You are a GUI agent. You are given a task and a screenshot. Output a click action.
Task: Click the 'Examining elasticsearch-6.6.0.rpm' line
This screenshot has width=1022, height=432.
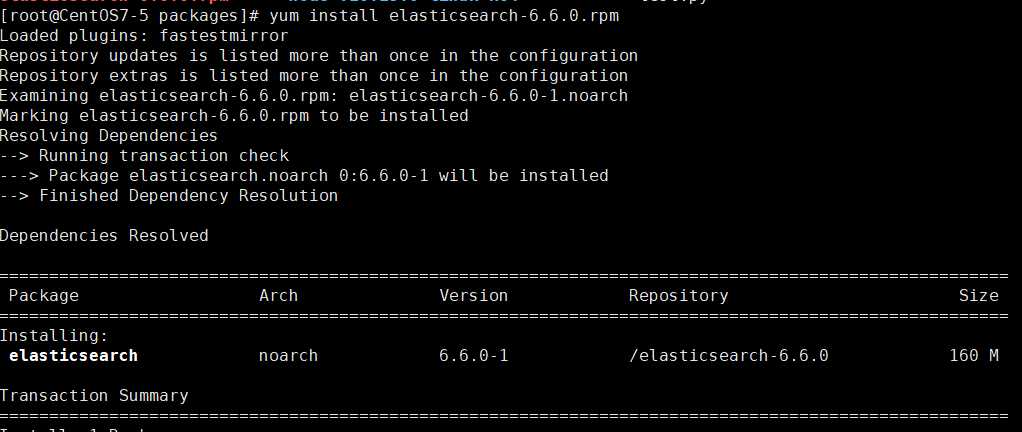(x=314, y=96)
